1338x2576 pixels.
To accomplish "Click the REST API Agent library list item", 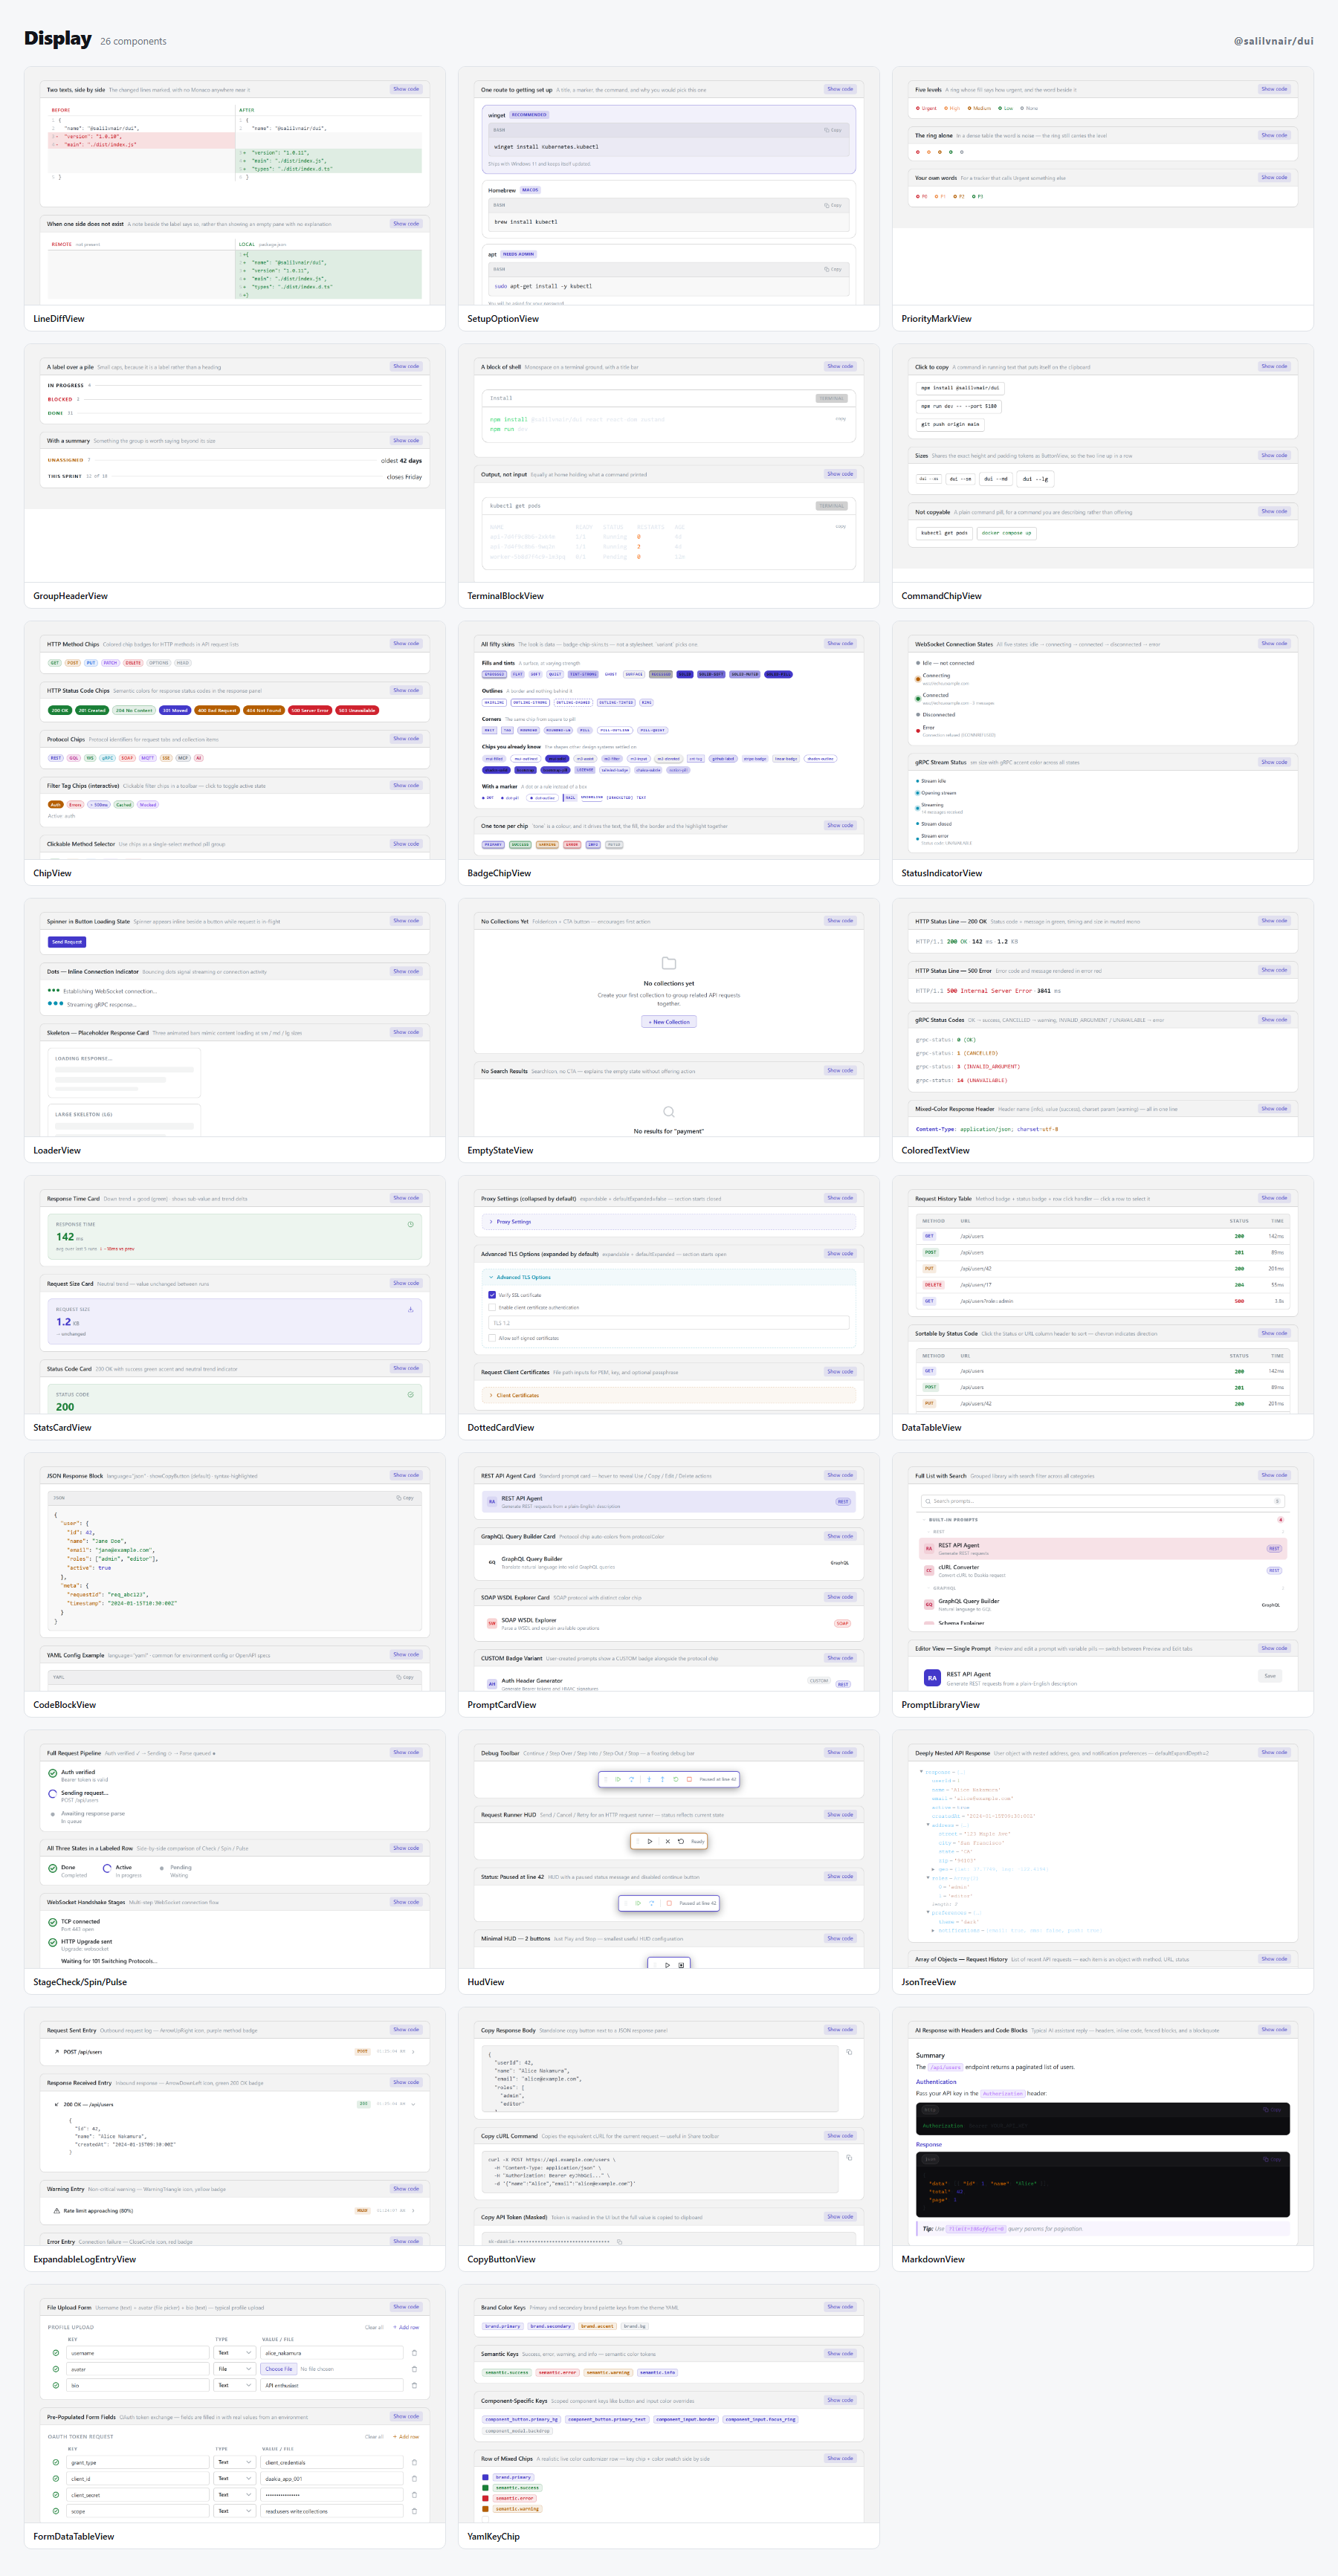I will coord(1102,1548).
